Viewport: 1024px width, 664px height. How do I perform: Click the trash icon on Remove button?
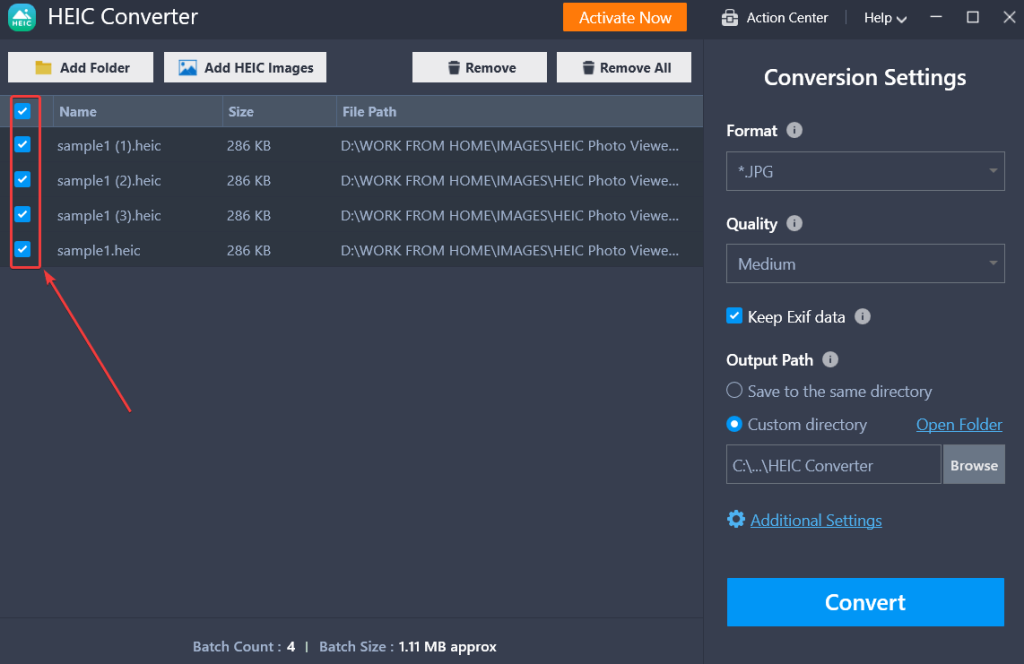tap(454, 68)
